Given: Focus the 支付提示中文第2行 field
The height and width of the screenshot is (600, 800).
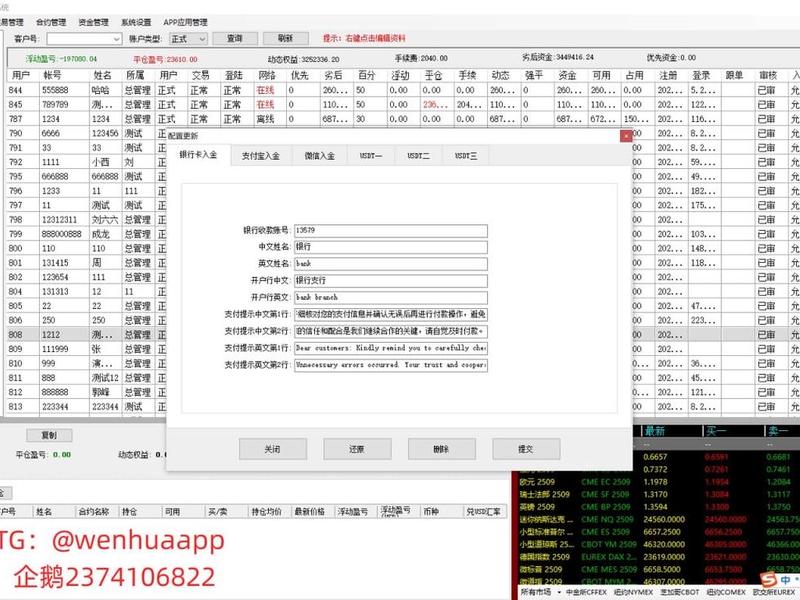Looking at the screenshot, I should pyautogui.click(x=391, y=331).
